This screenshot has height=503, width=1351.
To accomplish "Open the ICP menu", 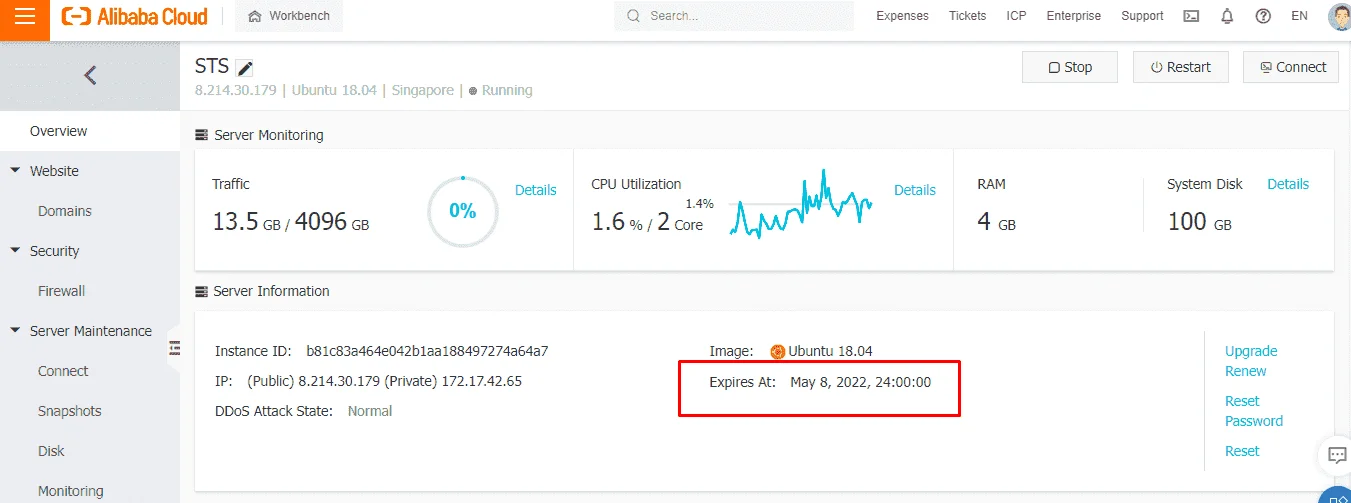I will 1016,16.
